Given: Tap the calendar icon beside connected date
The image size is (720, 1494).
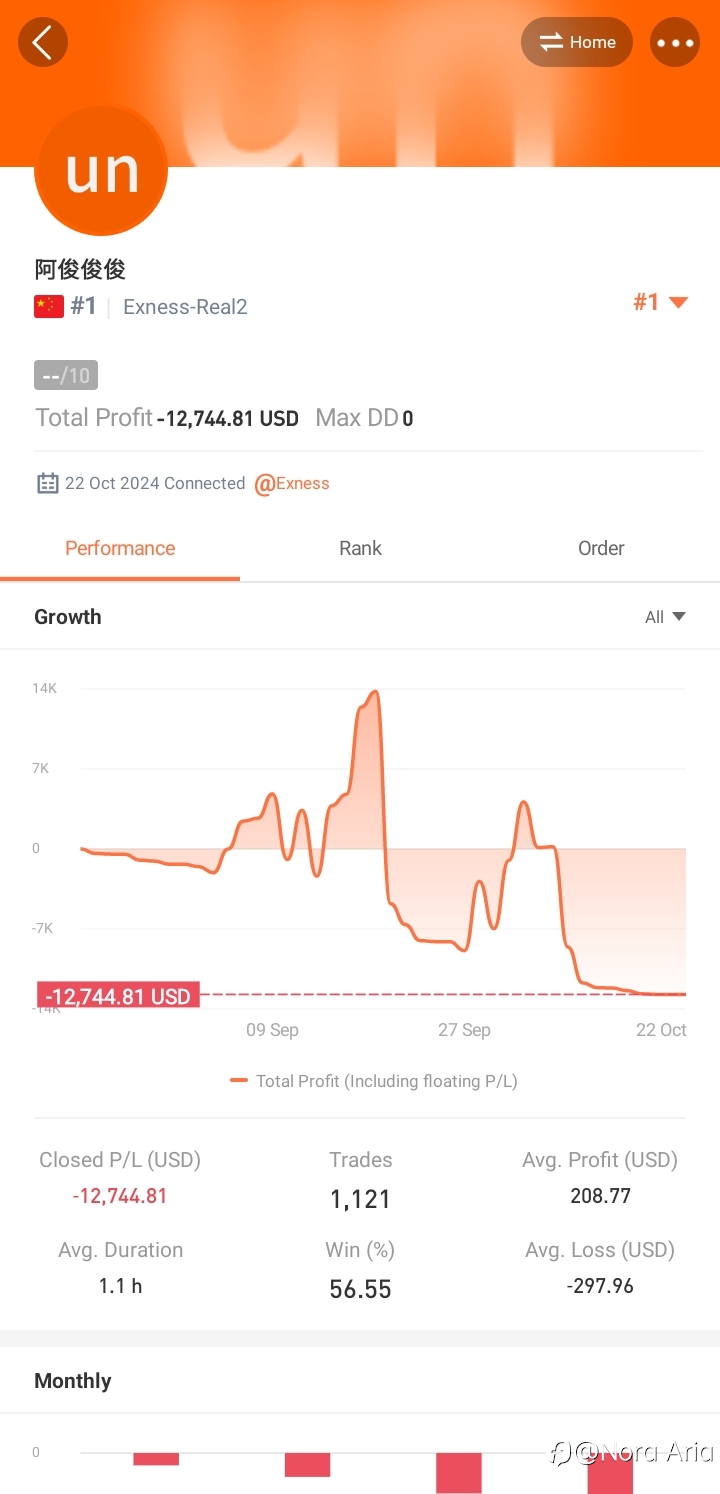Looking at the screenshot, I should point(47,484).
